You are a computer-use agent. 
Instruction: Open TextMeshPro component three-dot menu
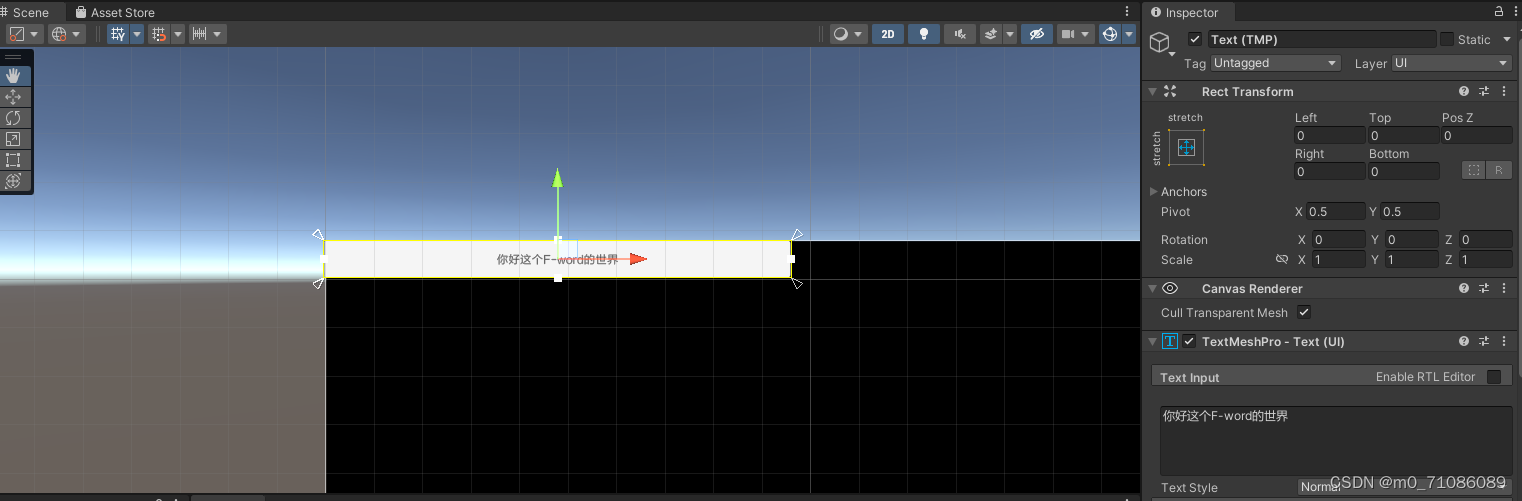point(1504,341)
